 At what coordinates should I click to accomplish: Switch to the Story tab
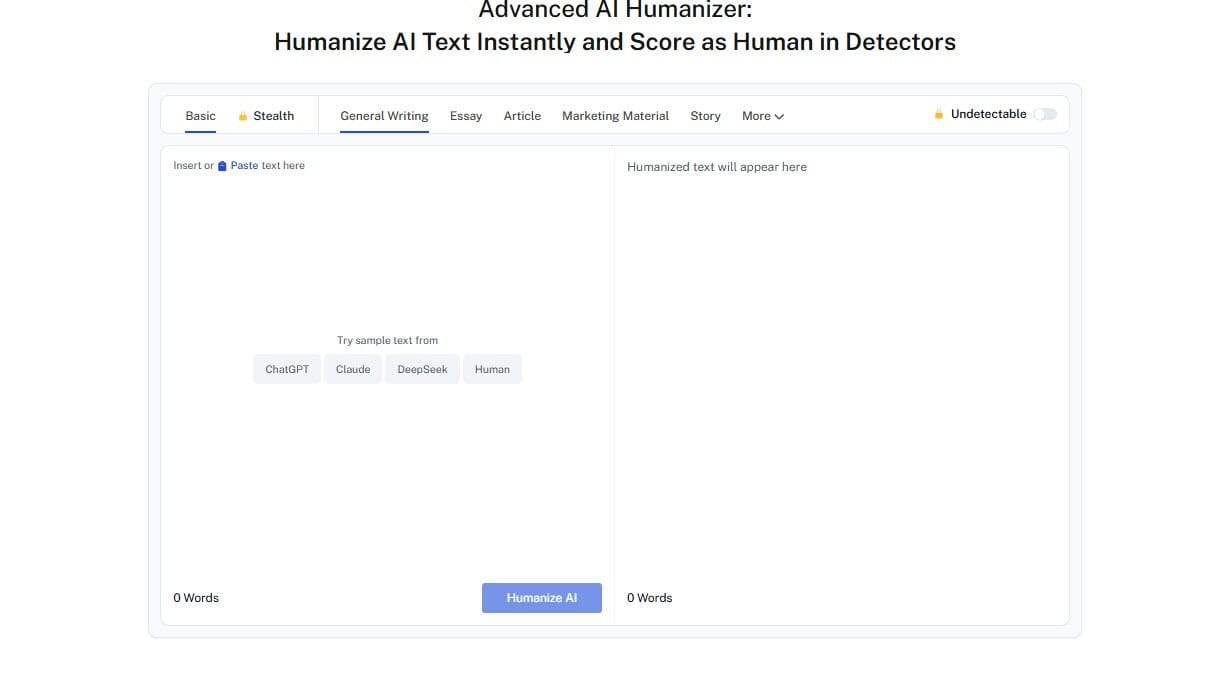(x=705, y=115)
